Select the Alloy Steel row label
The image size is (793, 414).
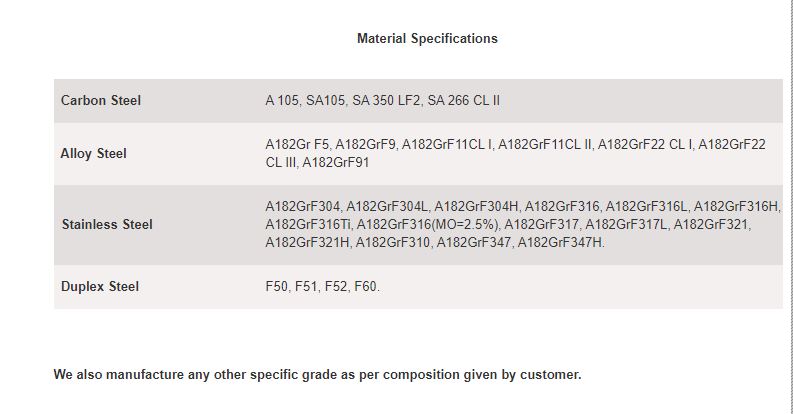click(x=94, y=154)
